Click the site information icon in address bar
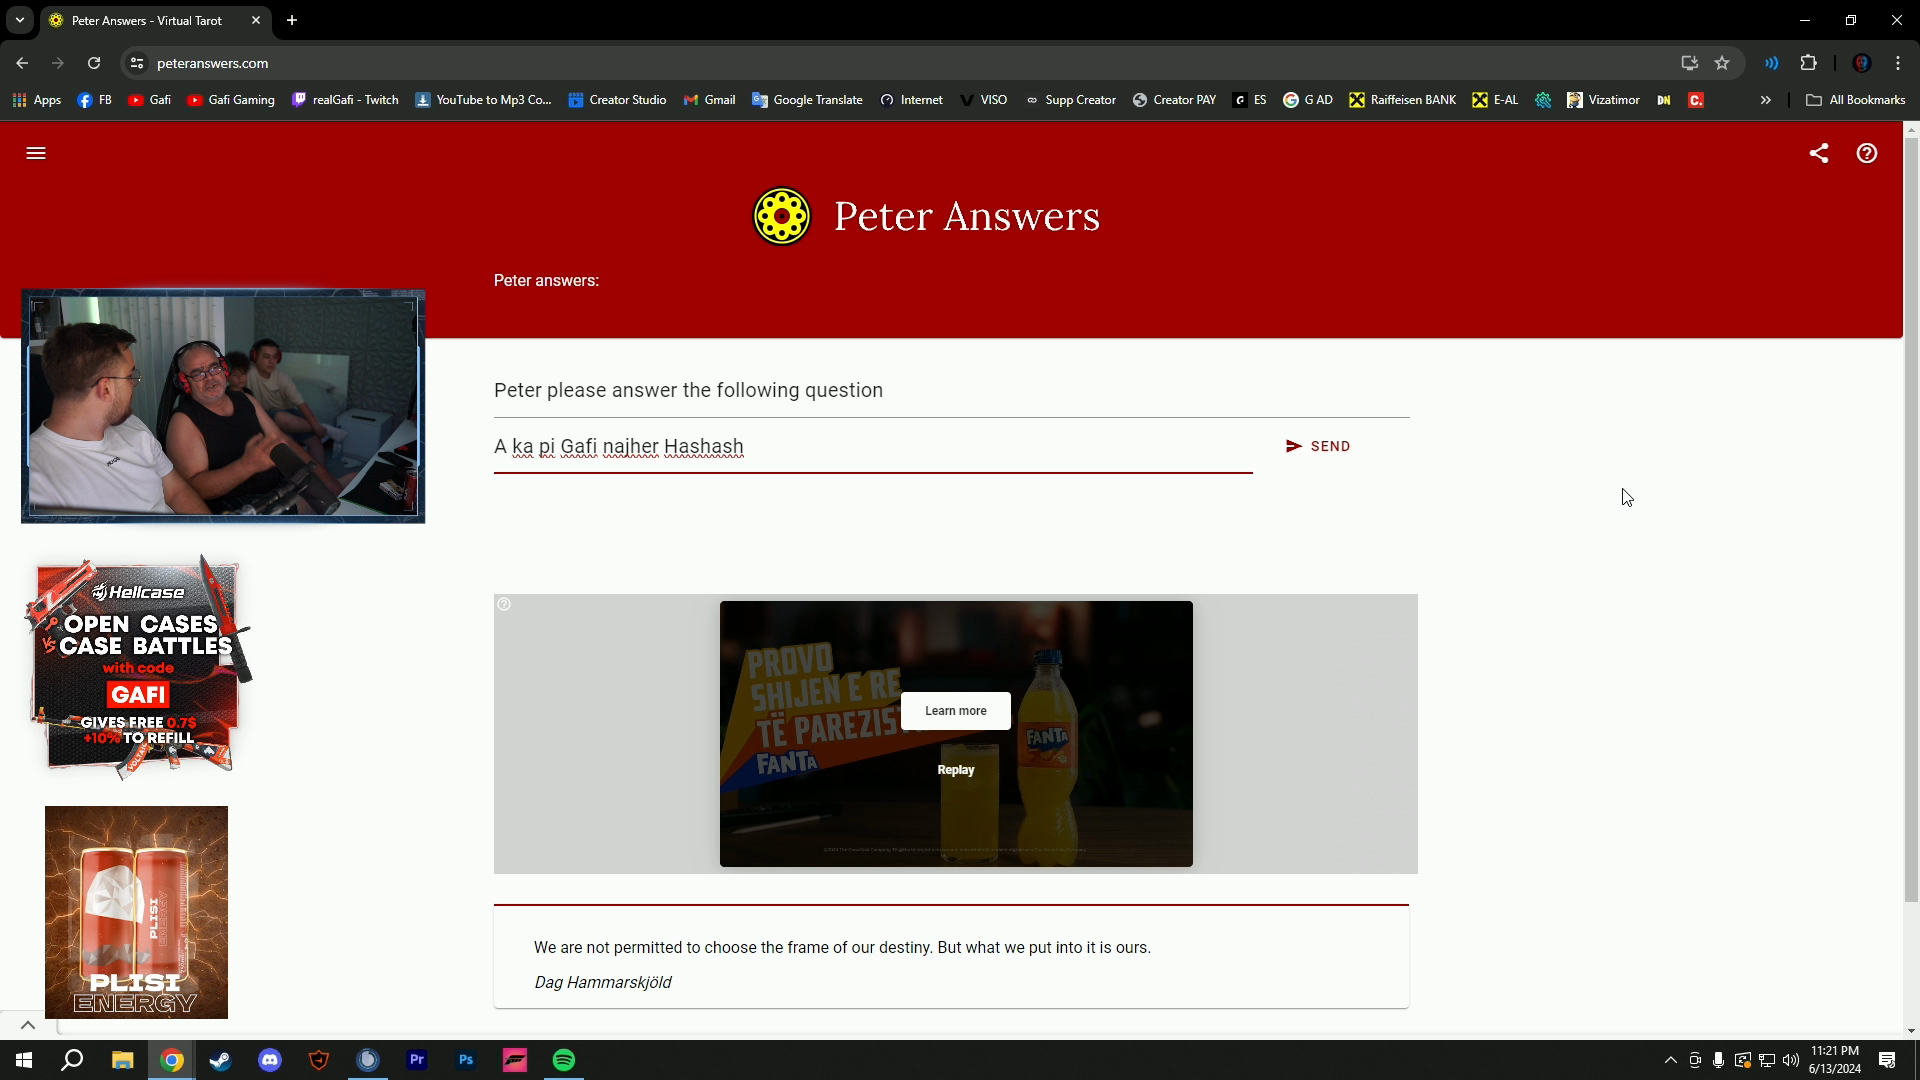Image resolution: width=1920 pixels, height=1080 pixels. tap(137, 63)
